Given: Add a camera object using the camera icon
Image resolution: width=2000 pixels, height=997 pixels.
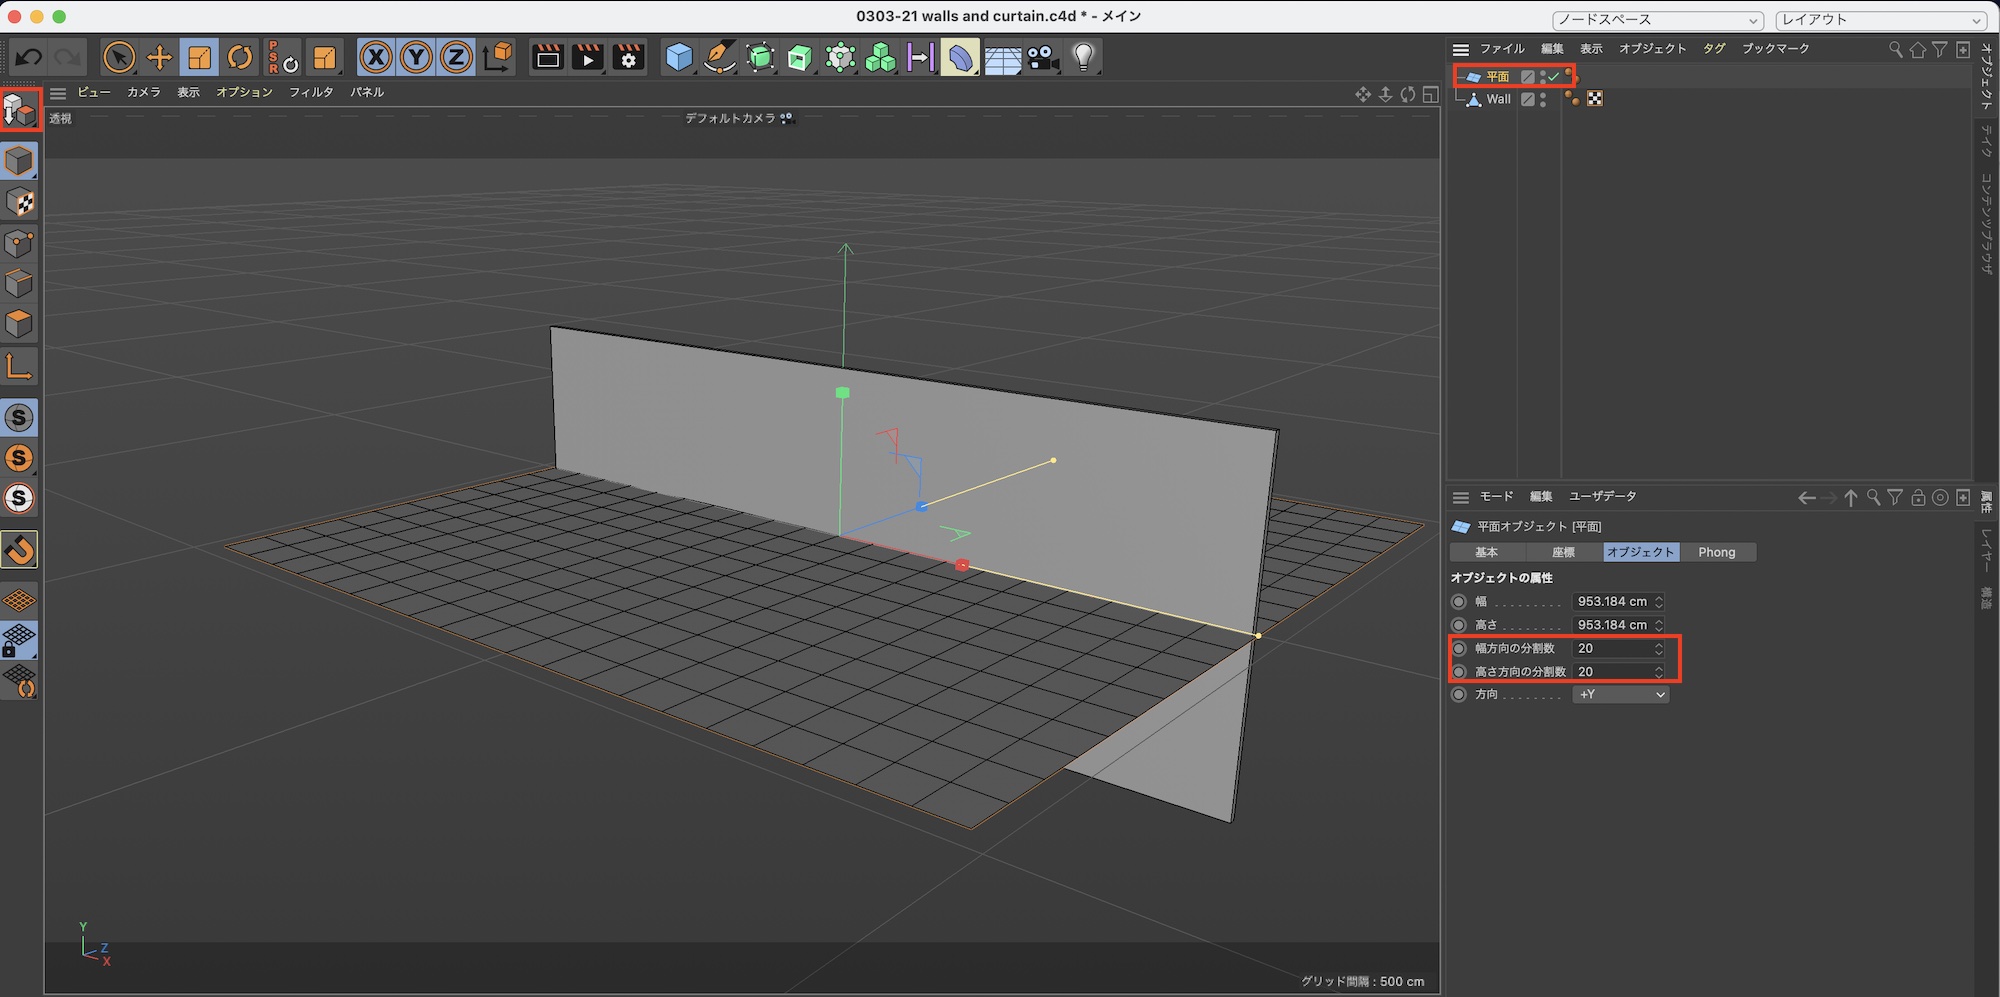Looking at the screenshot, I should click(1043, 58).
